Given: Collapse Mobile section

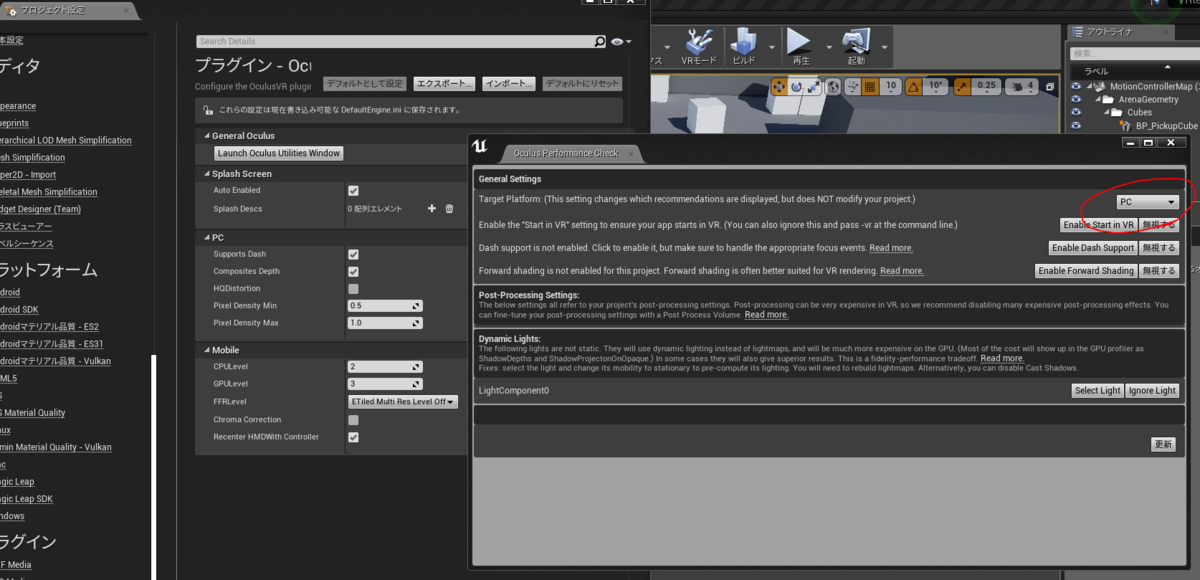Looking at the screenshot, I should pyautogui.click(x=206, y=350).
